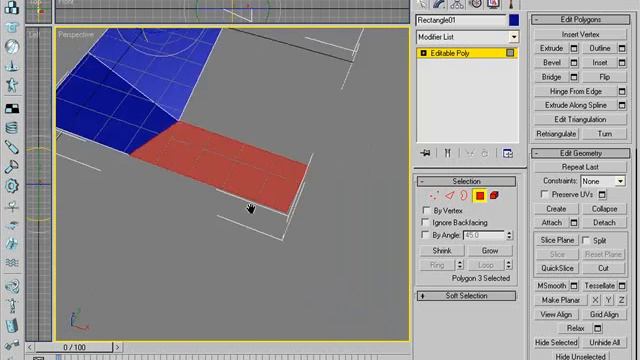This screenshot has height=360, width=640.
Task: Open Bridge settings box
Action: 574,77
